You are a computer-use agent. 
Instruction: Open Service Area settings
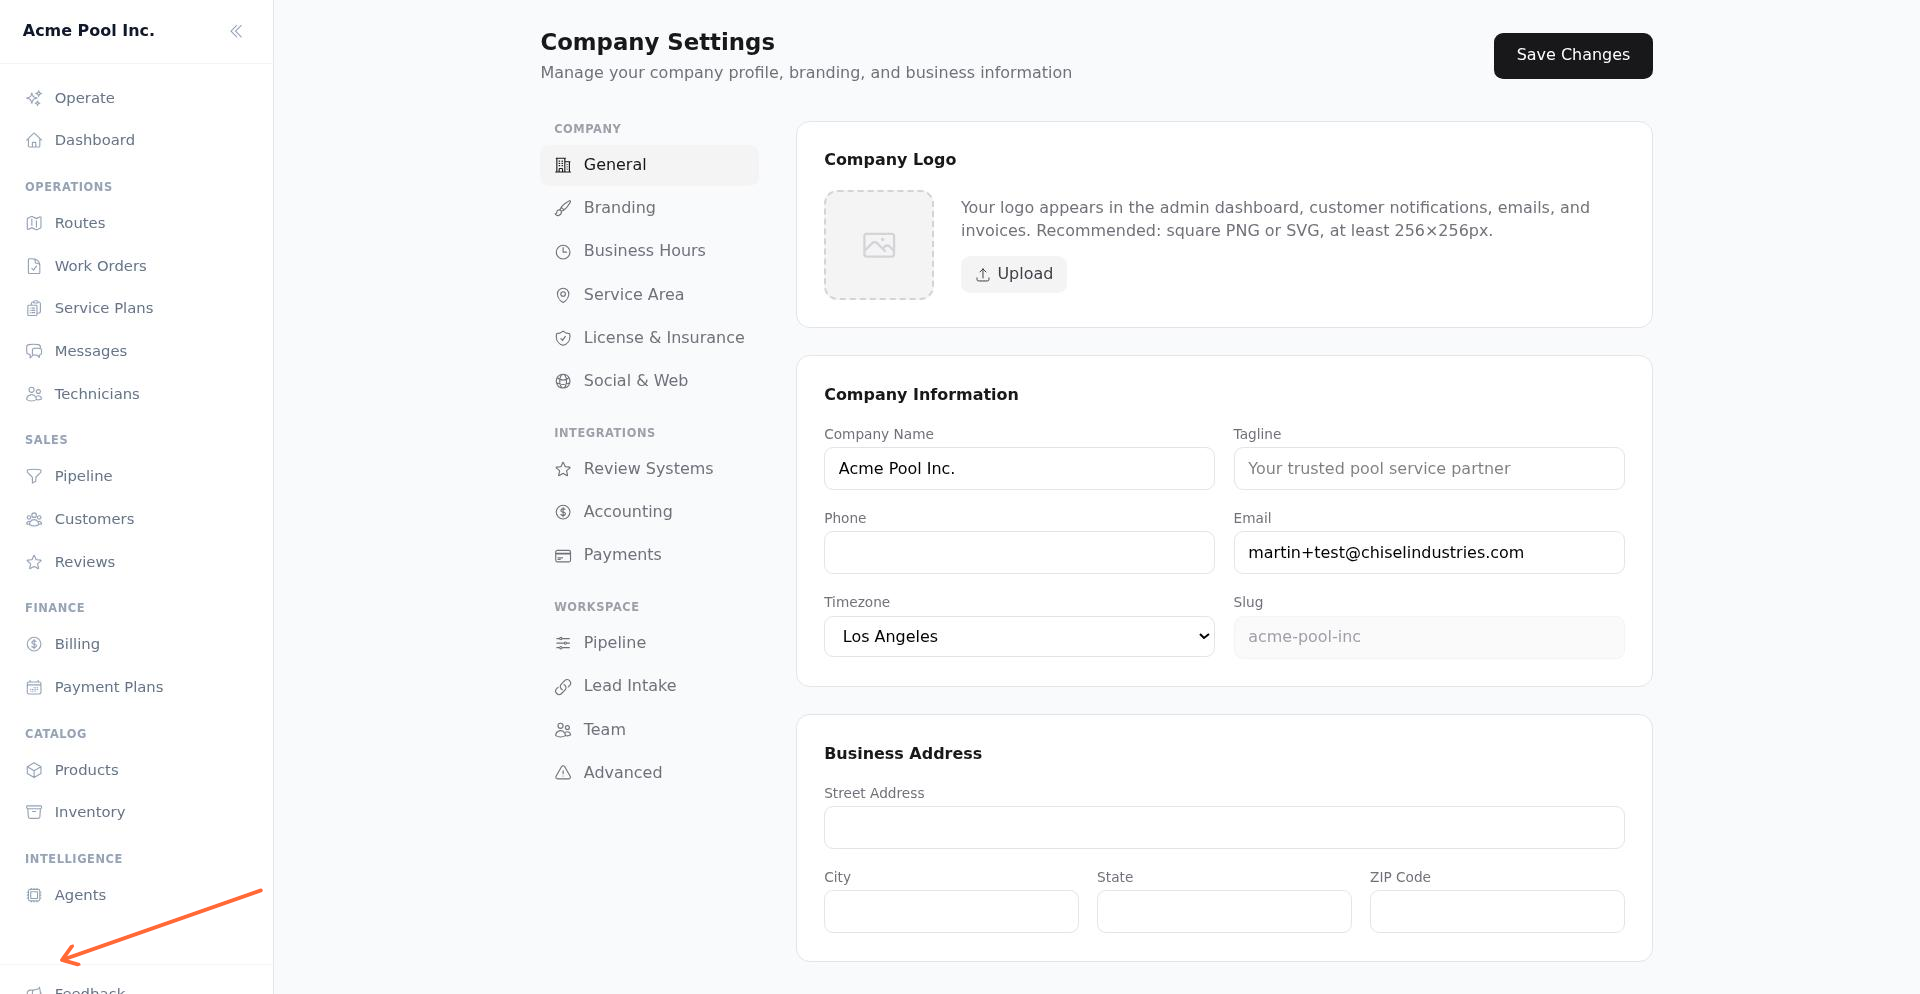coord(649,295)
